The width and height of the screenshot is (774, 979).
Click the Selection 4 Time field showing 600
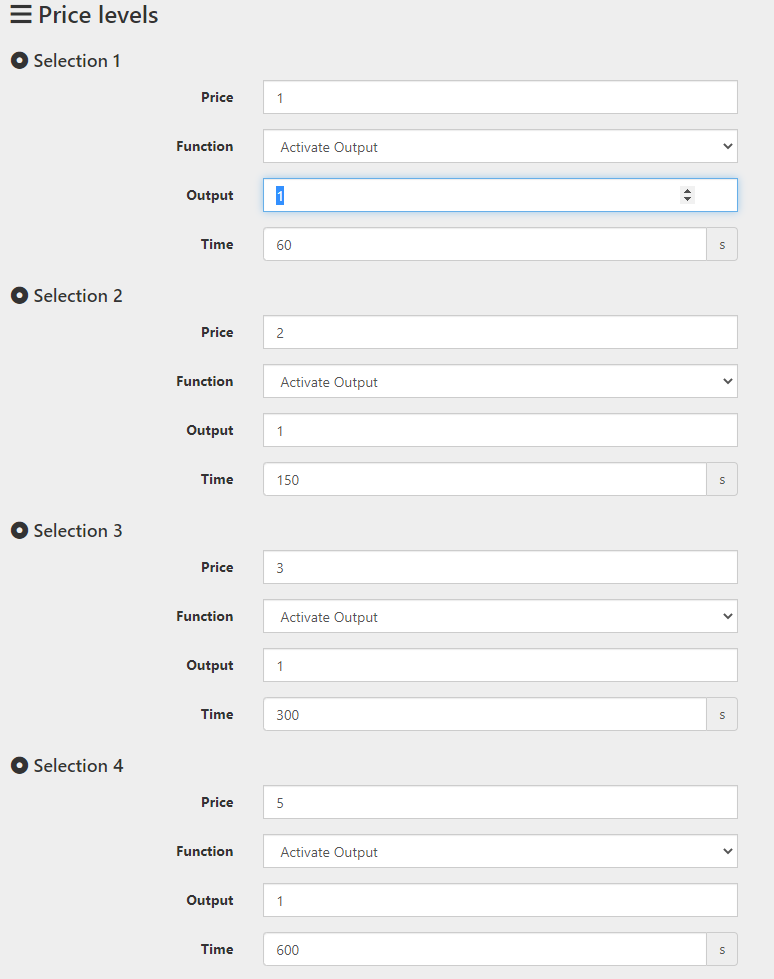[x=484, y=949]
